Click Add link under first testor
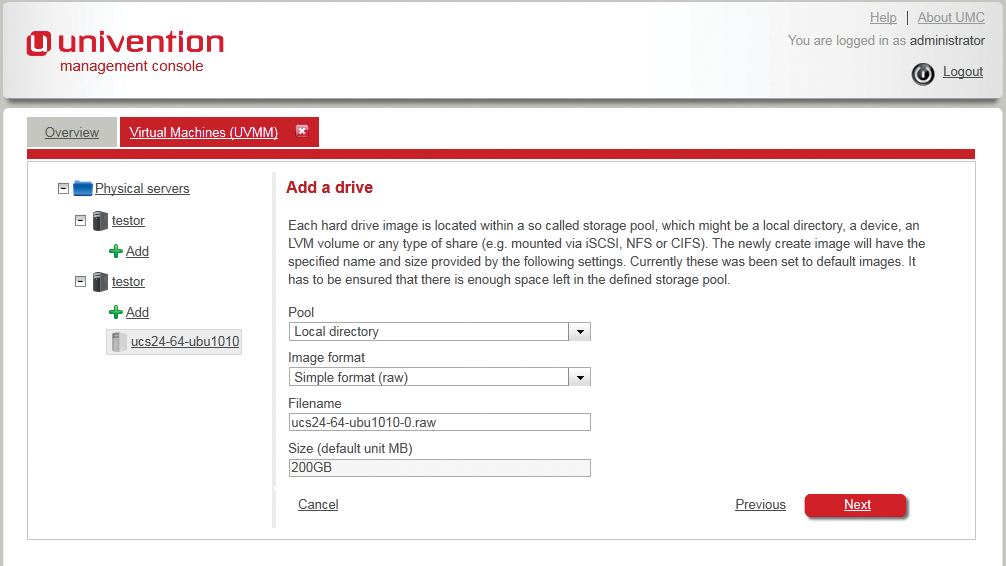1006x566 pixels. pos(137,252)
